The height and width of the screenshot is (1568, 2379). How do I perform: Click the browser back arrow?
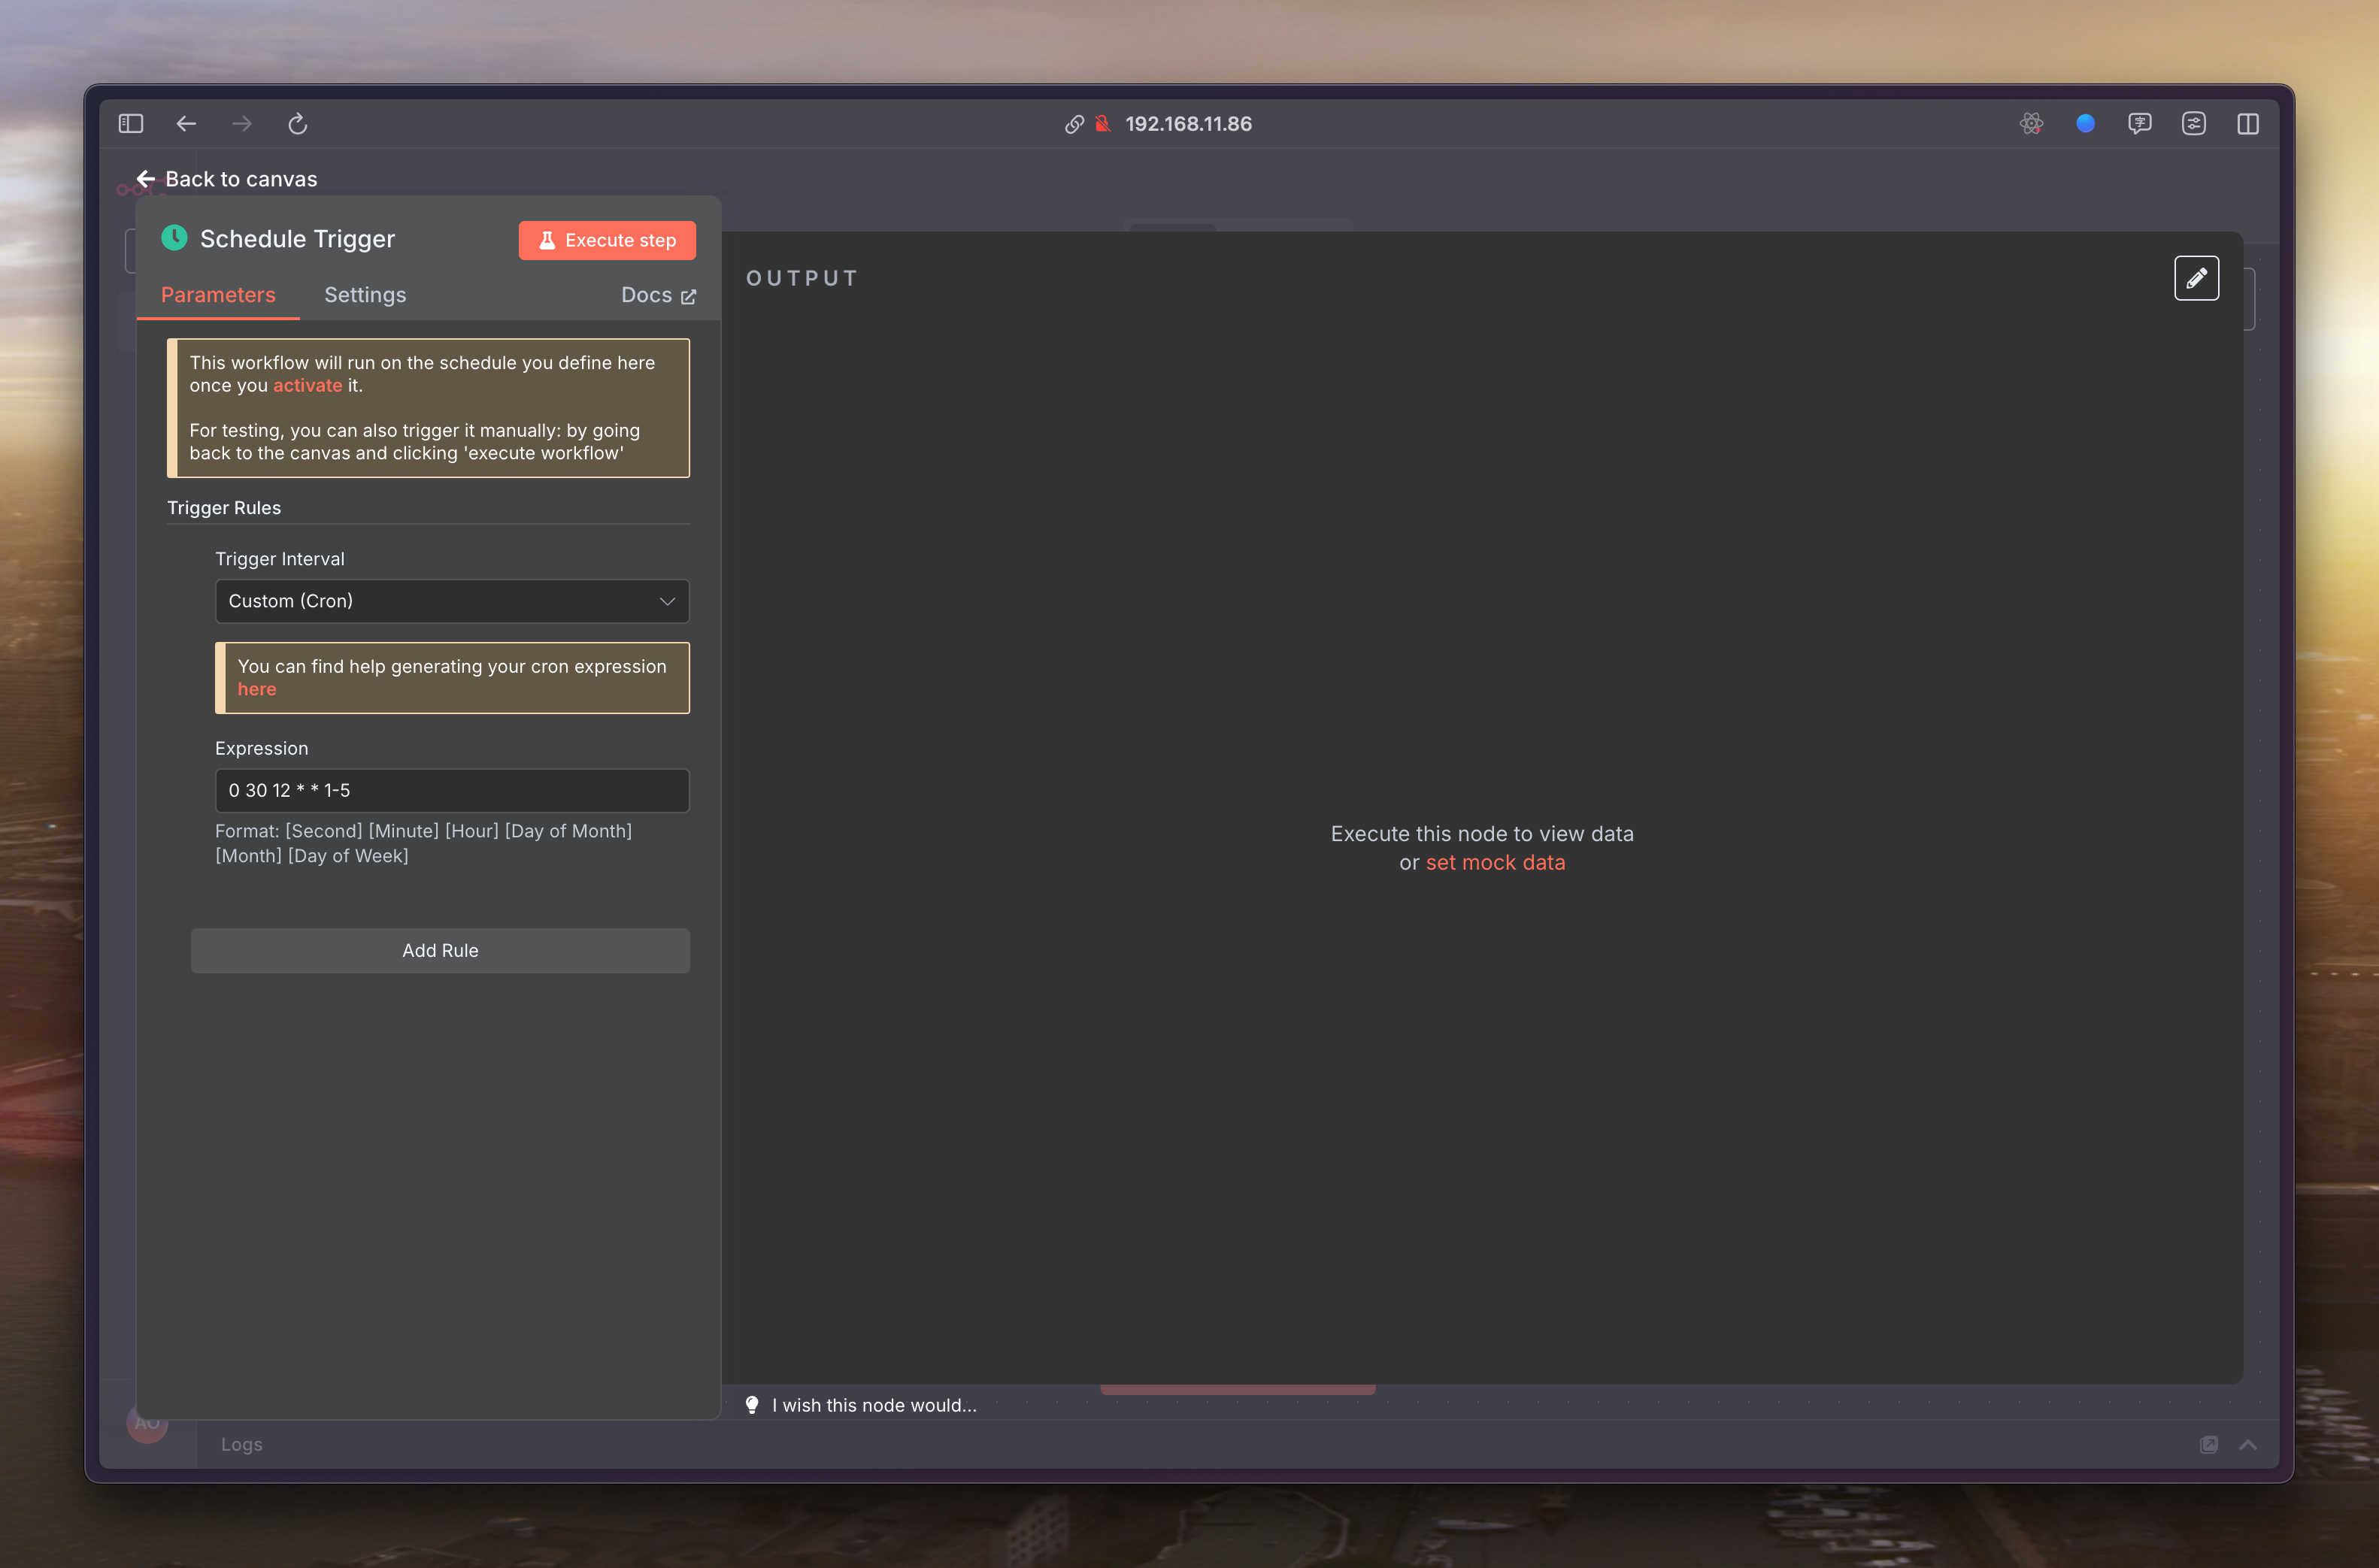pyautogui.click(x=186, y=124)
